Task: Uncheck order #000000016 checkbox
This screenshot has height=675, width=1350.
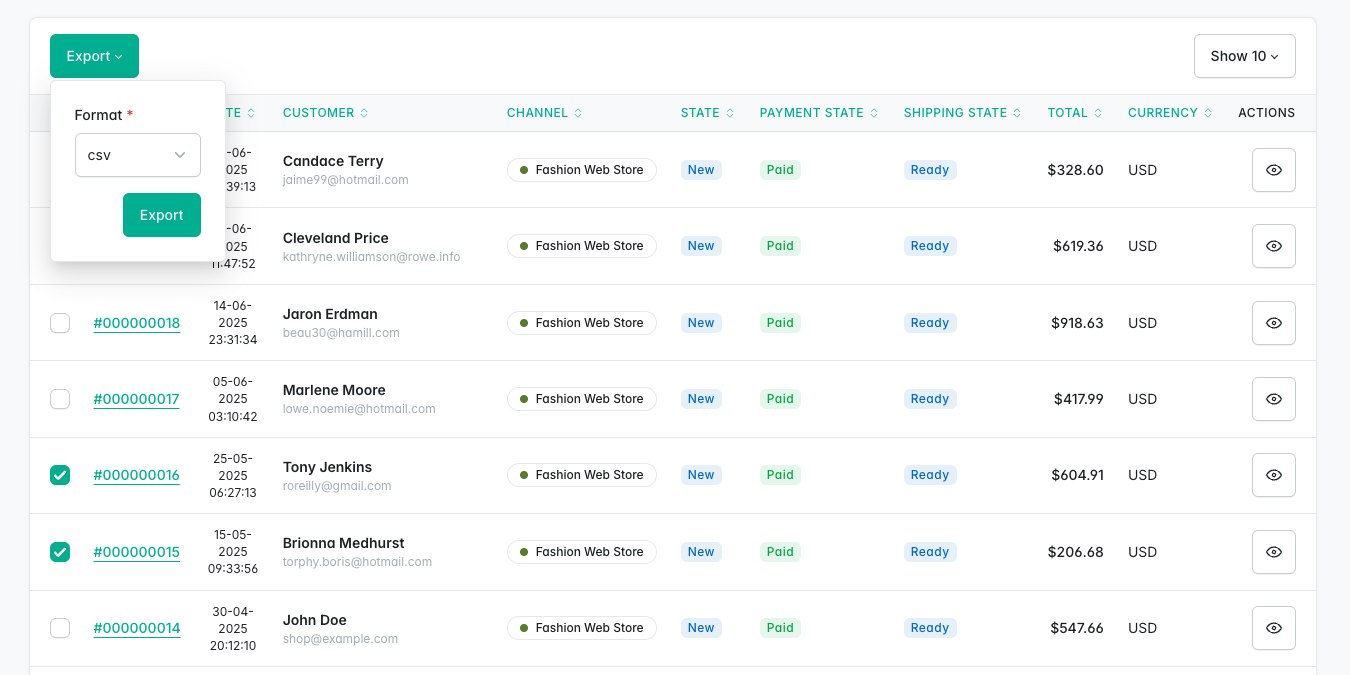Action: point(60,475)
